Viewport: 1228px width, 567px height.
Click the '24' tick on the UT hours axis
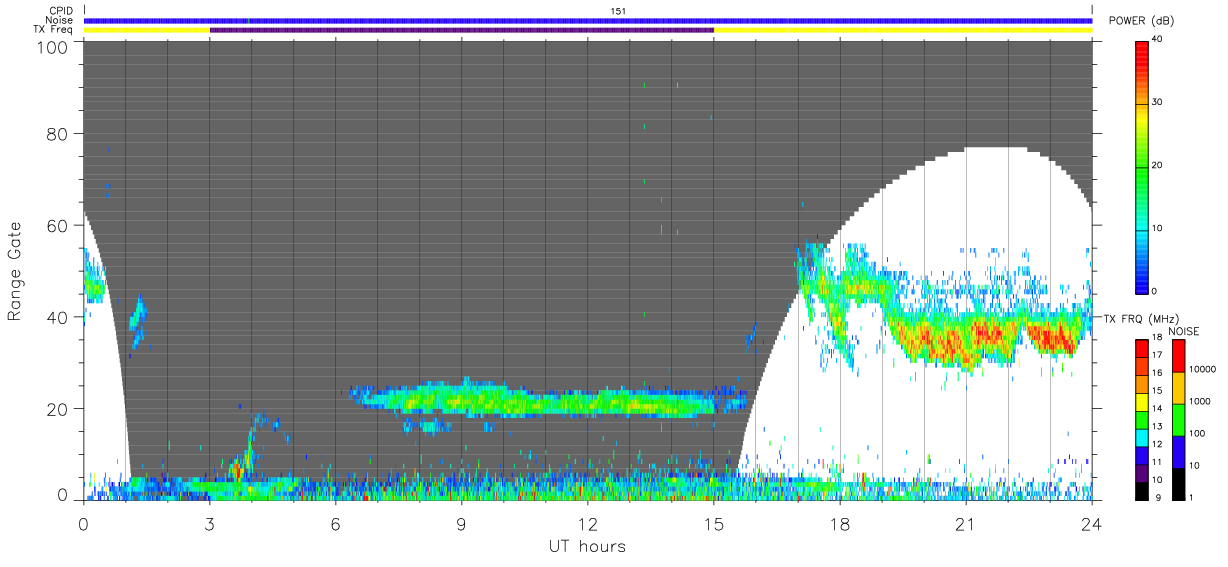1092,522
